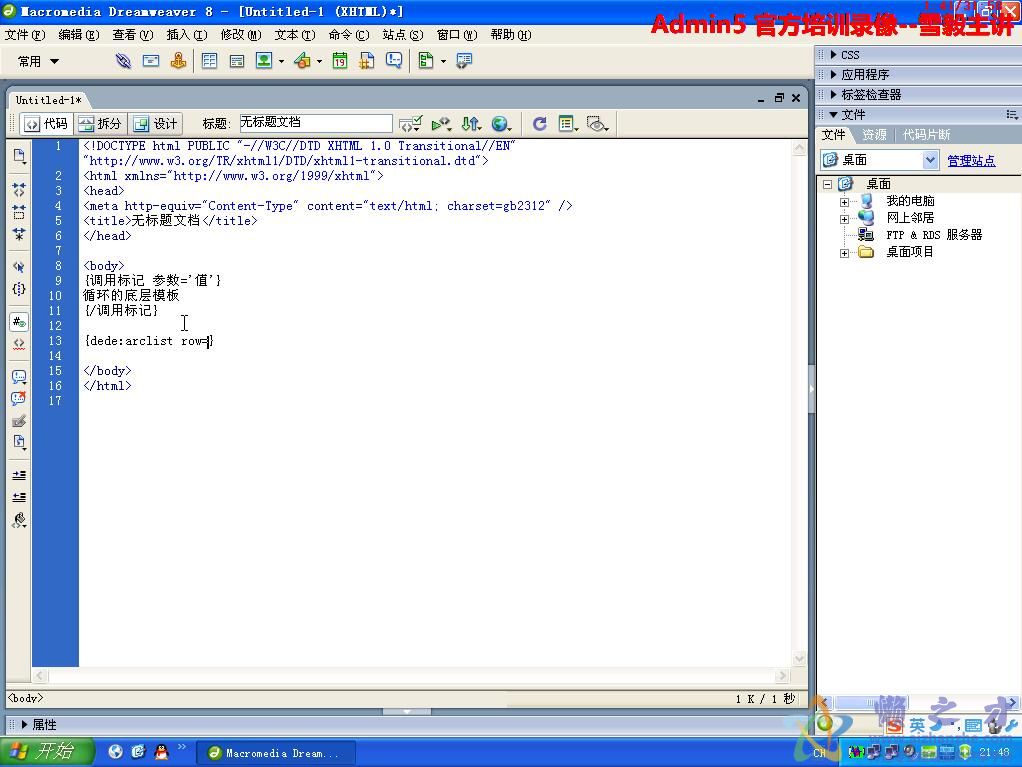
Task: Click the Windows 开始 button
Action: pyautogui.click(x=47, y=752)
